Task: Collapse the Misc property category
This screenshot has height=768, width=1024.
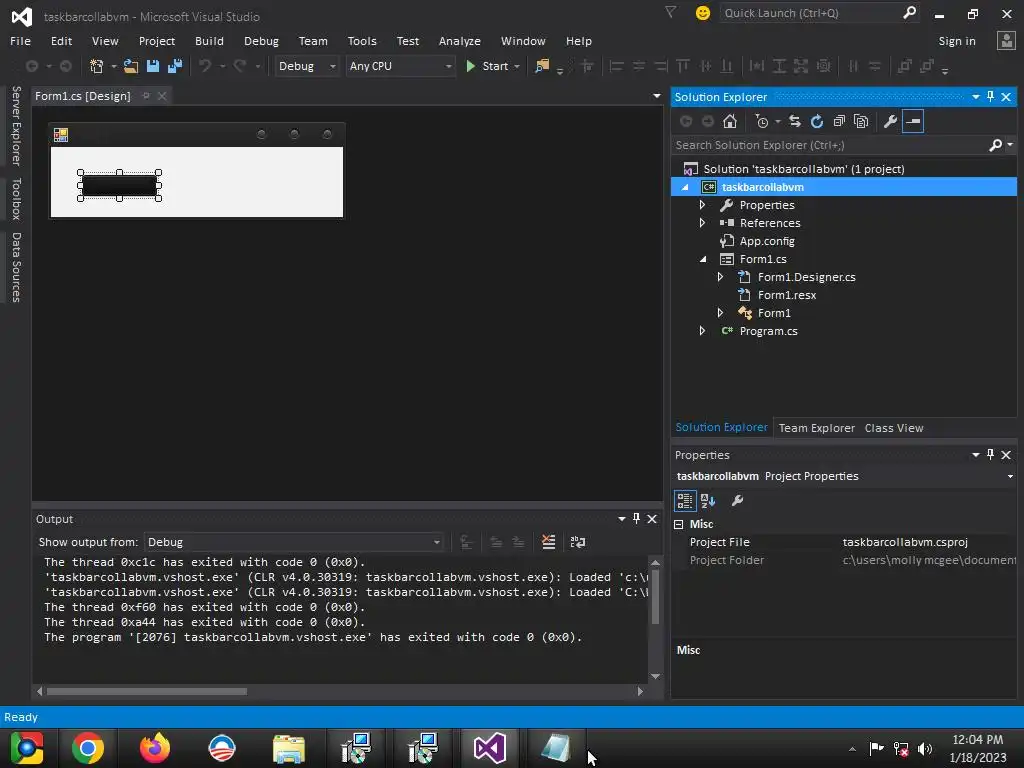Action: [x=679, y=524]
